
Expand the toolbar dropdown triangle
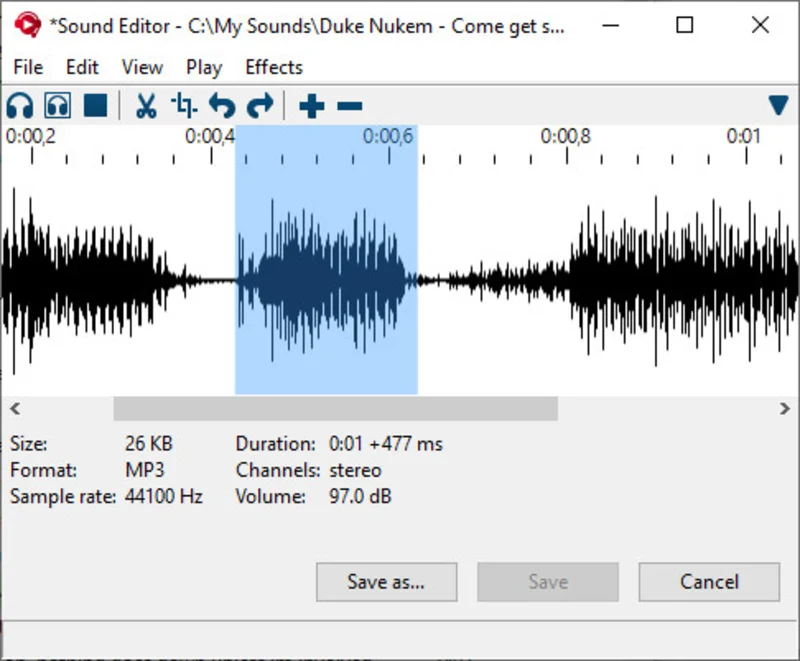778,105
